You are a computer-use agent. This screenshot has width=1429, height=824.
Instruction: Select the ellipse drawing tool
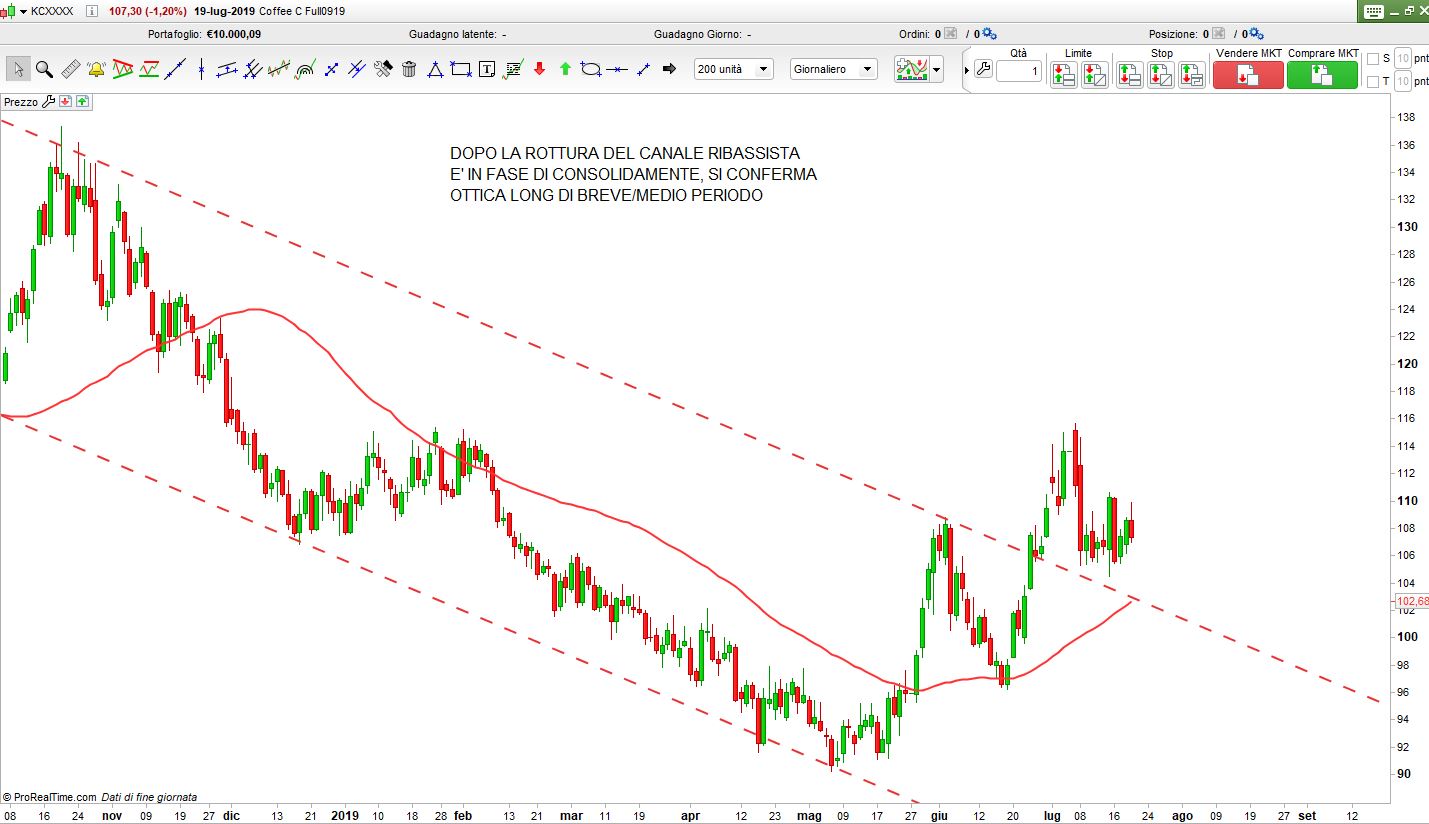(591, 69)
